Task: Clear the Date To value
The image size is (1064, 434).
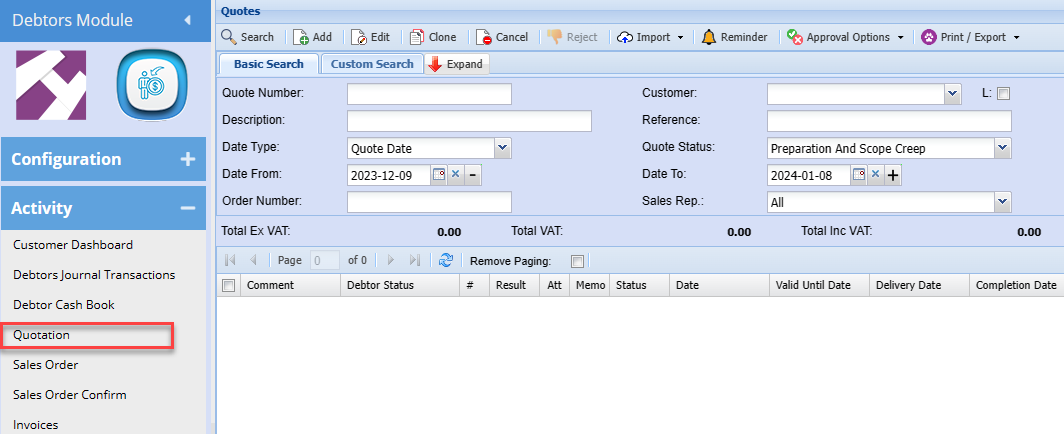Action: [875, 175]
